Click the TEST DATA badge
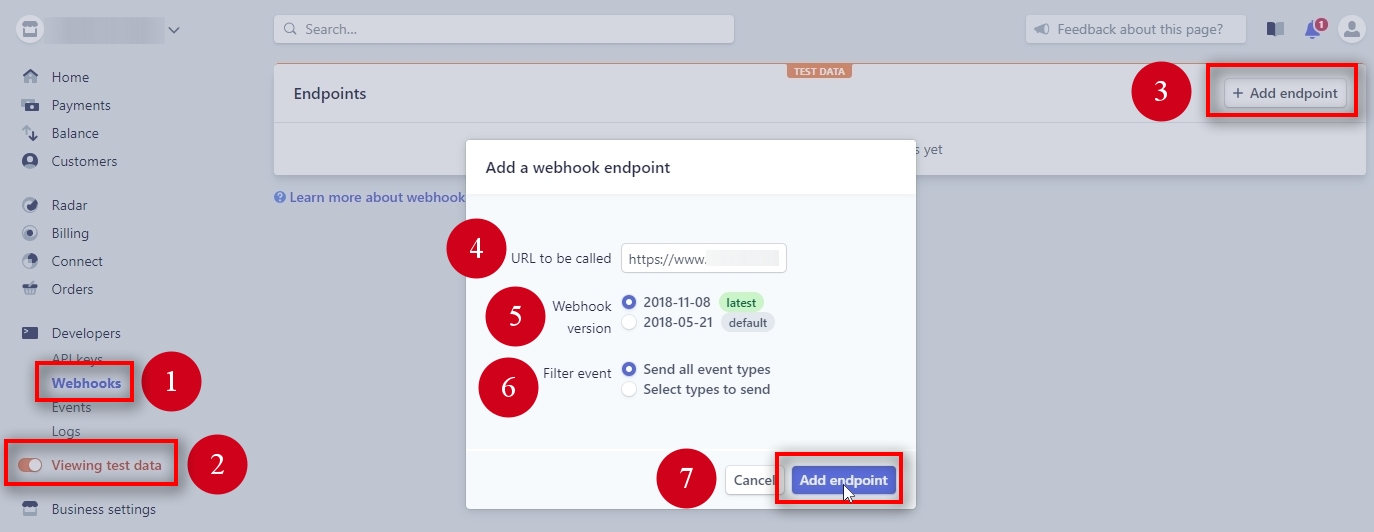Screen dimensions: 1374x532 pos(819,71)
